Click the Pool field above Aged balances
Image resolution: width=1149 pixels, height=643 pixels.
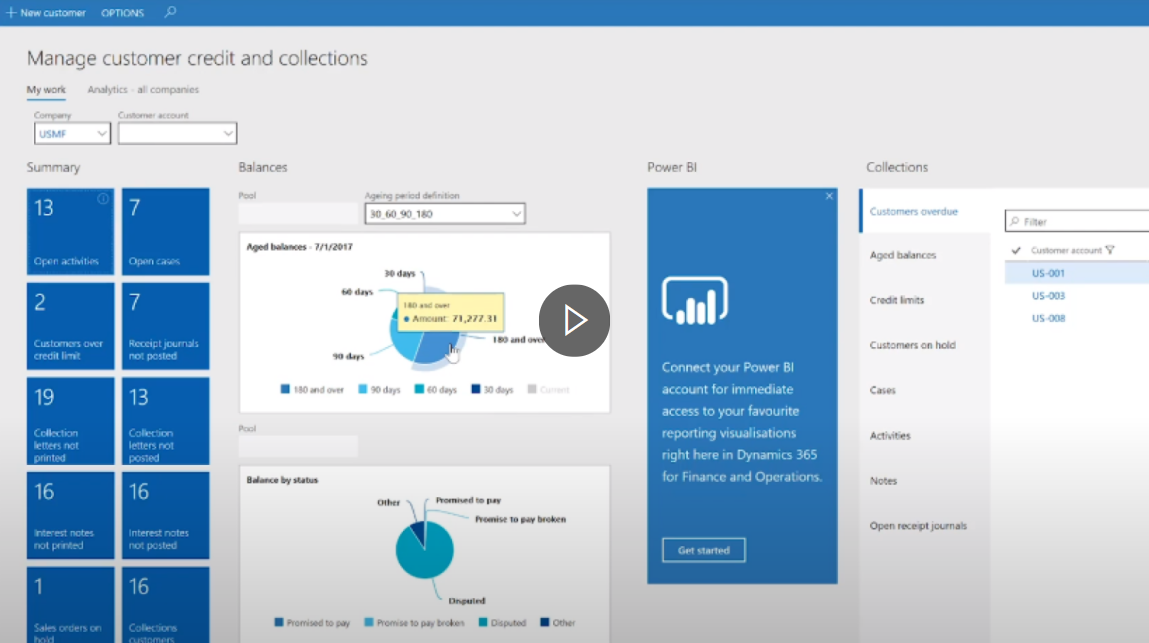(298, 213)
